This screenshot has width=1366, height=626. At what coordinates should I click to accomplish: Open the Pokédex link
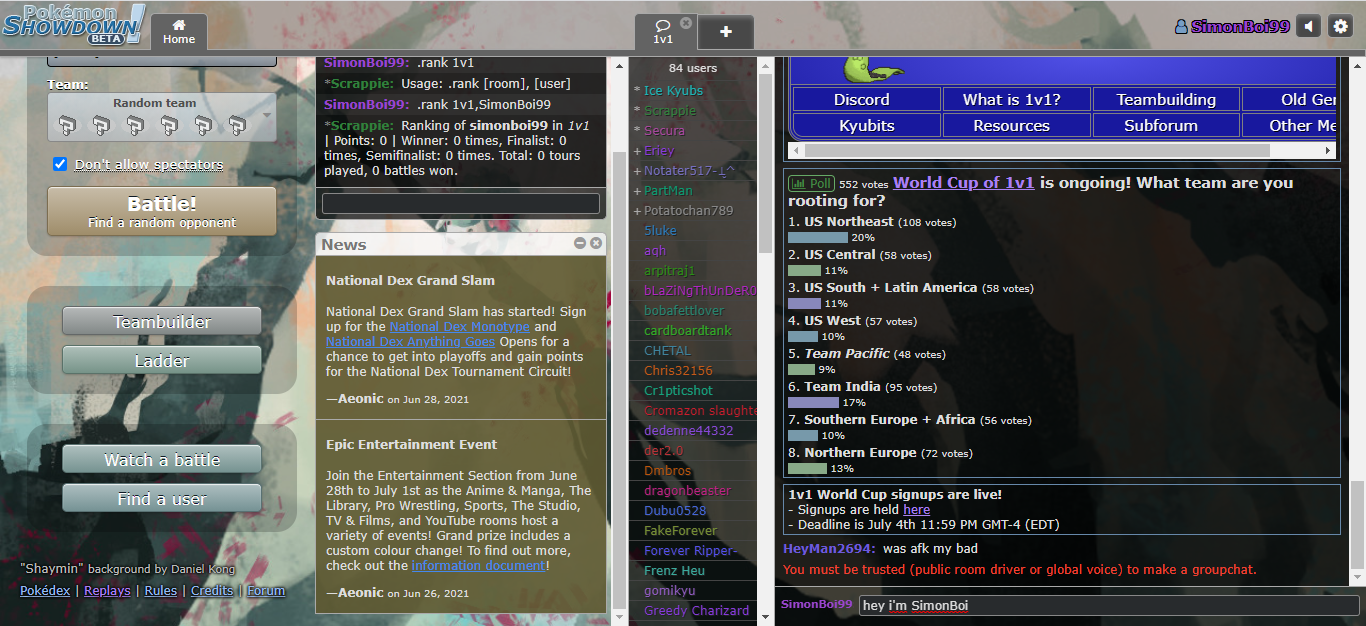point(45,590)
